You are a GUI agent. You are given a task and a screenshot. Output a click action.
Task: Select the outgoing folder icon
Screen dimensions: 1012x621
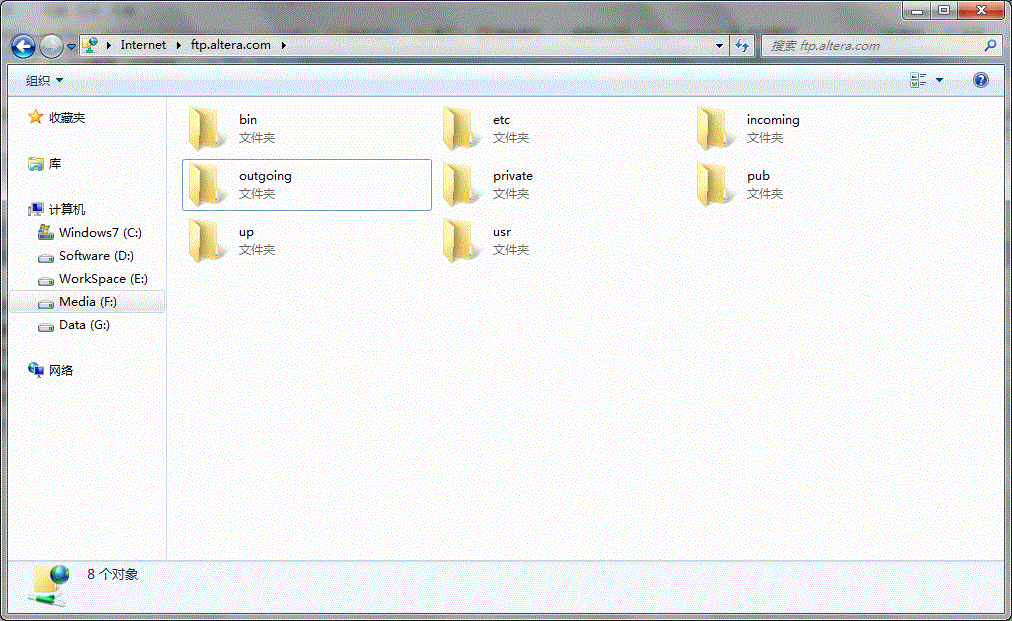[206, 185]
